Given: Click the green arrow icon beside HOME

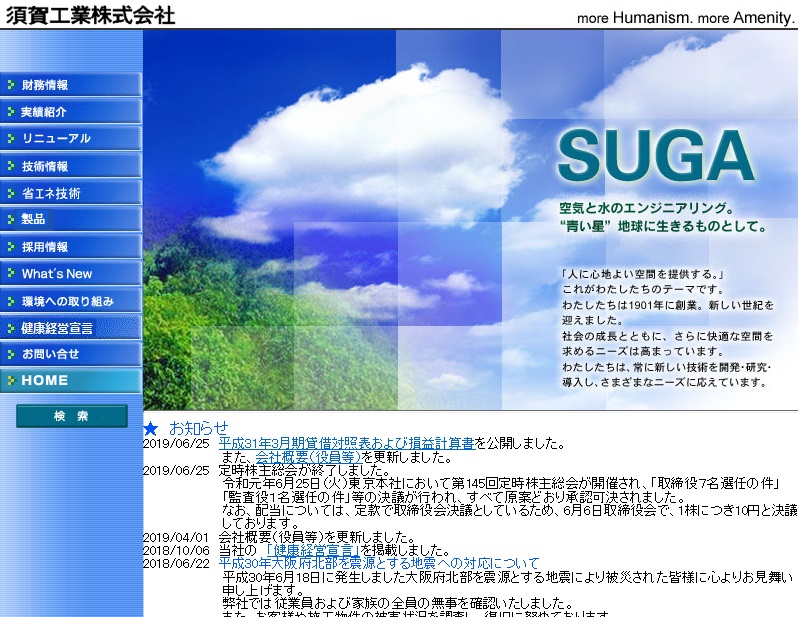Looking at the screenshot, I should 11,380.
